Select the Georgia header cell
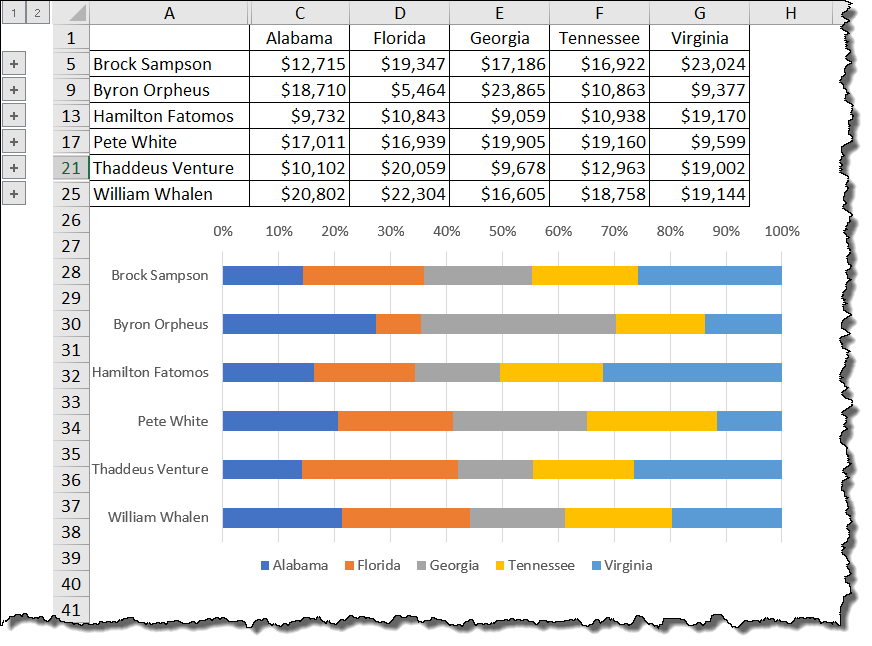This screenshot has height=646, width=872. pyautogui.click(x=499, y=38)
